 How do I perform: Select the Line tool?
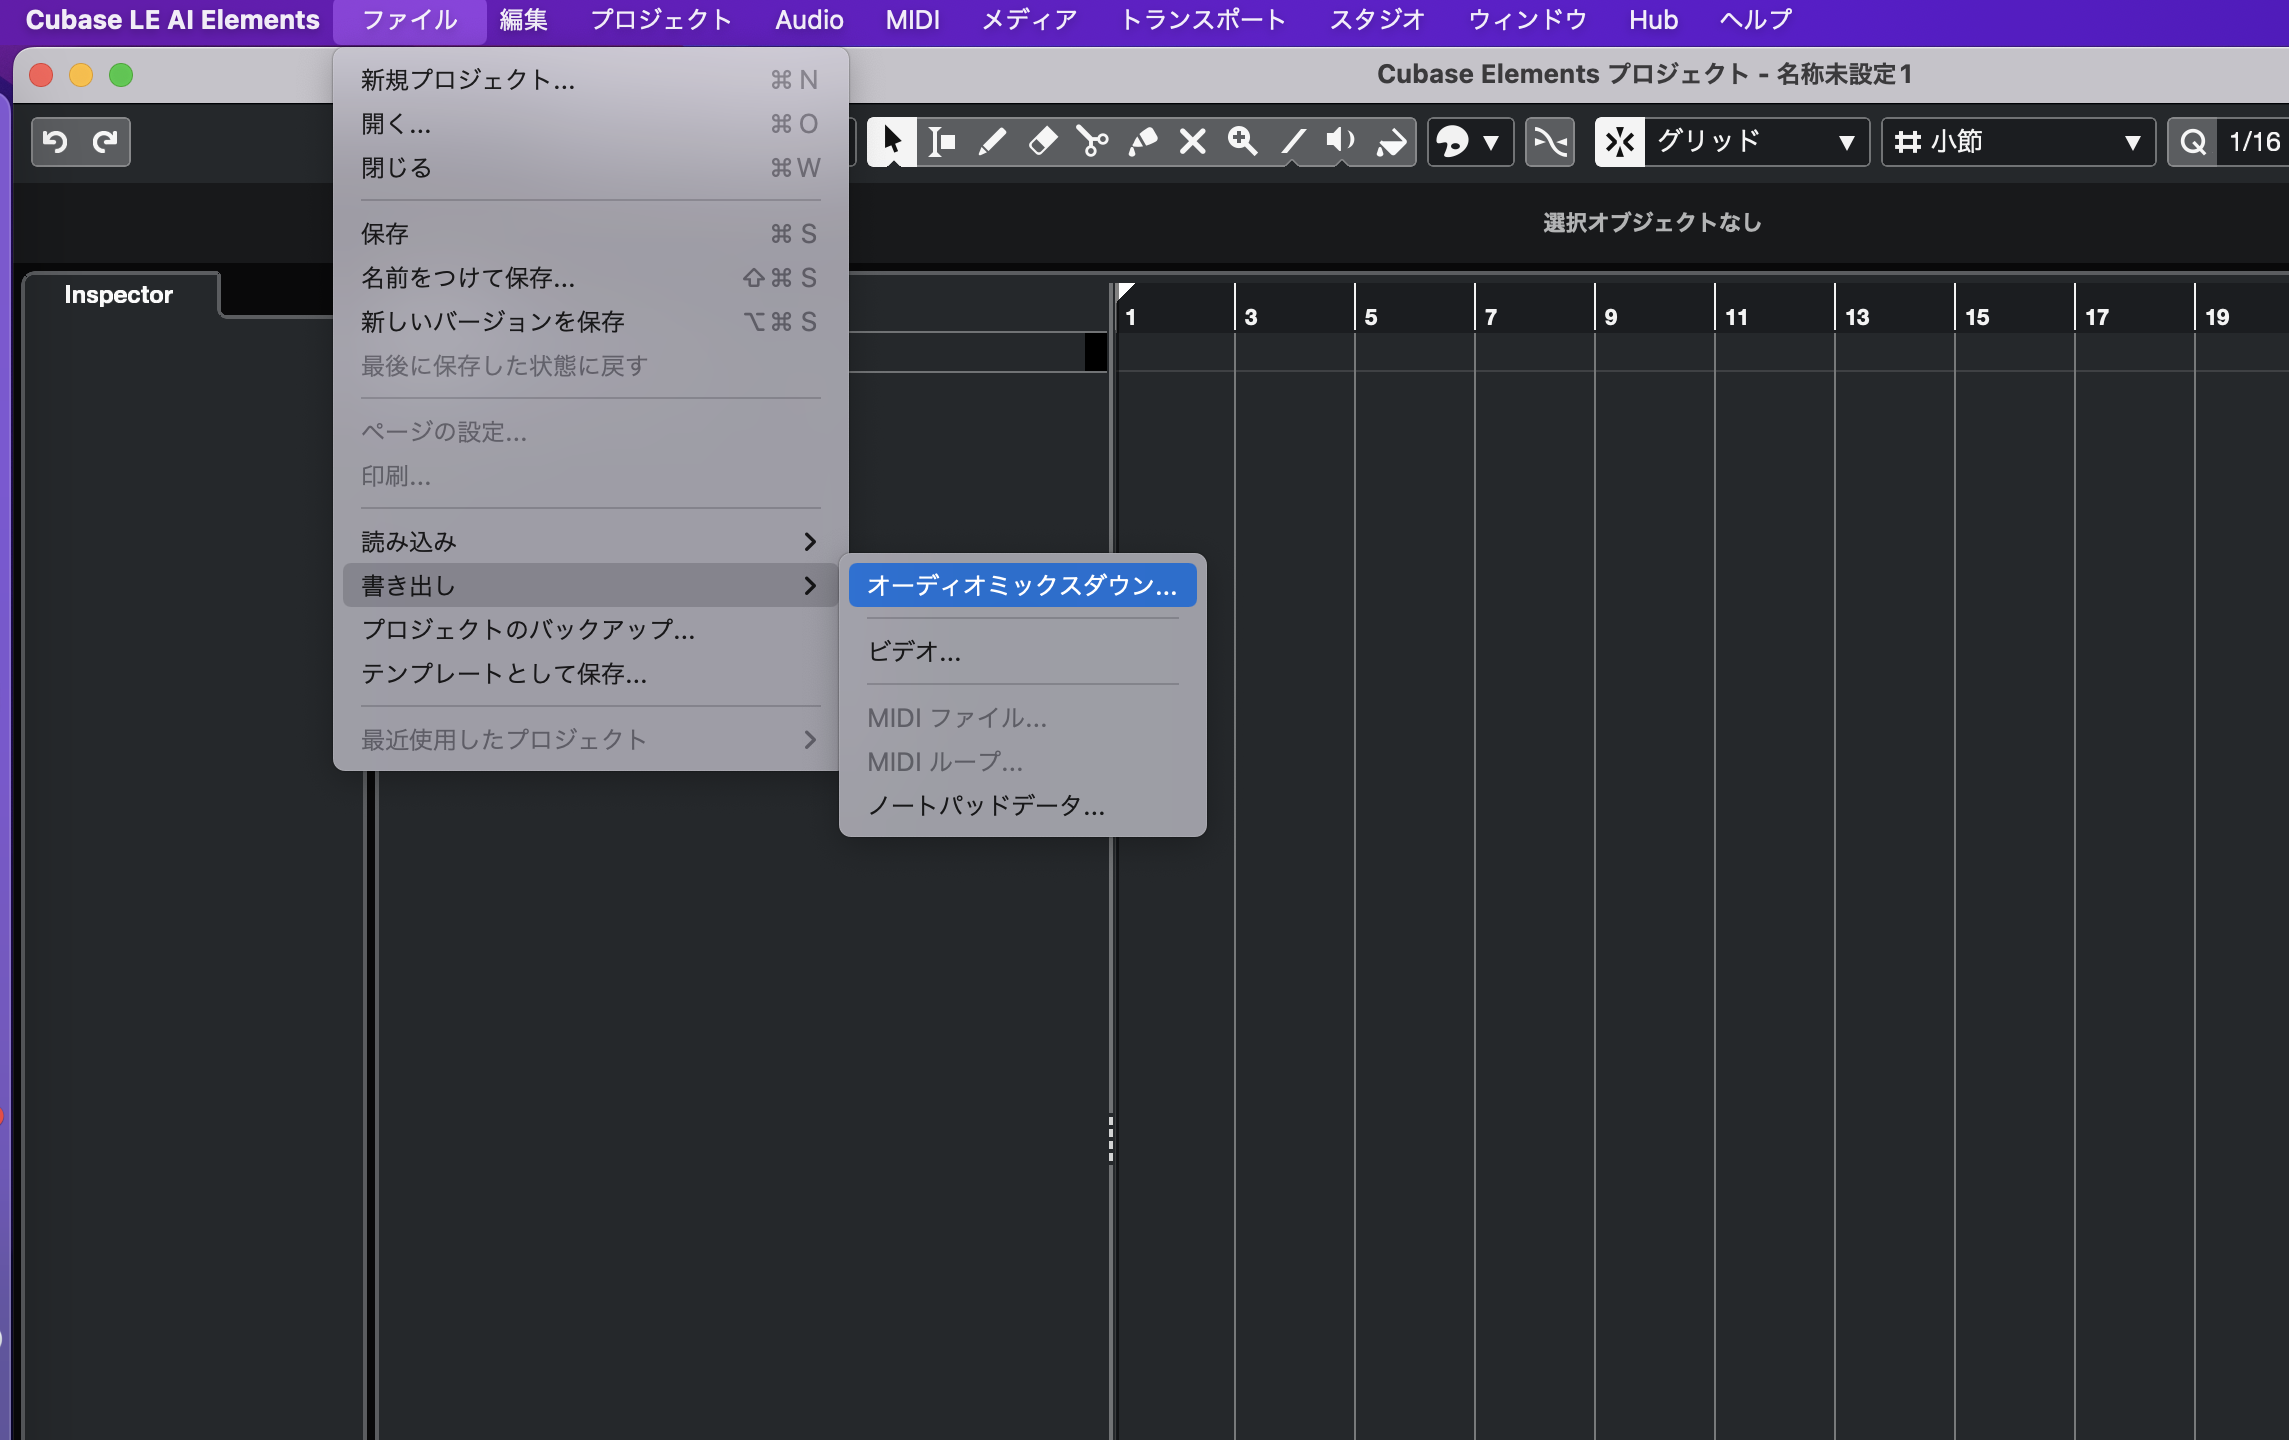(1292, 142)
